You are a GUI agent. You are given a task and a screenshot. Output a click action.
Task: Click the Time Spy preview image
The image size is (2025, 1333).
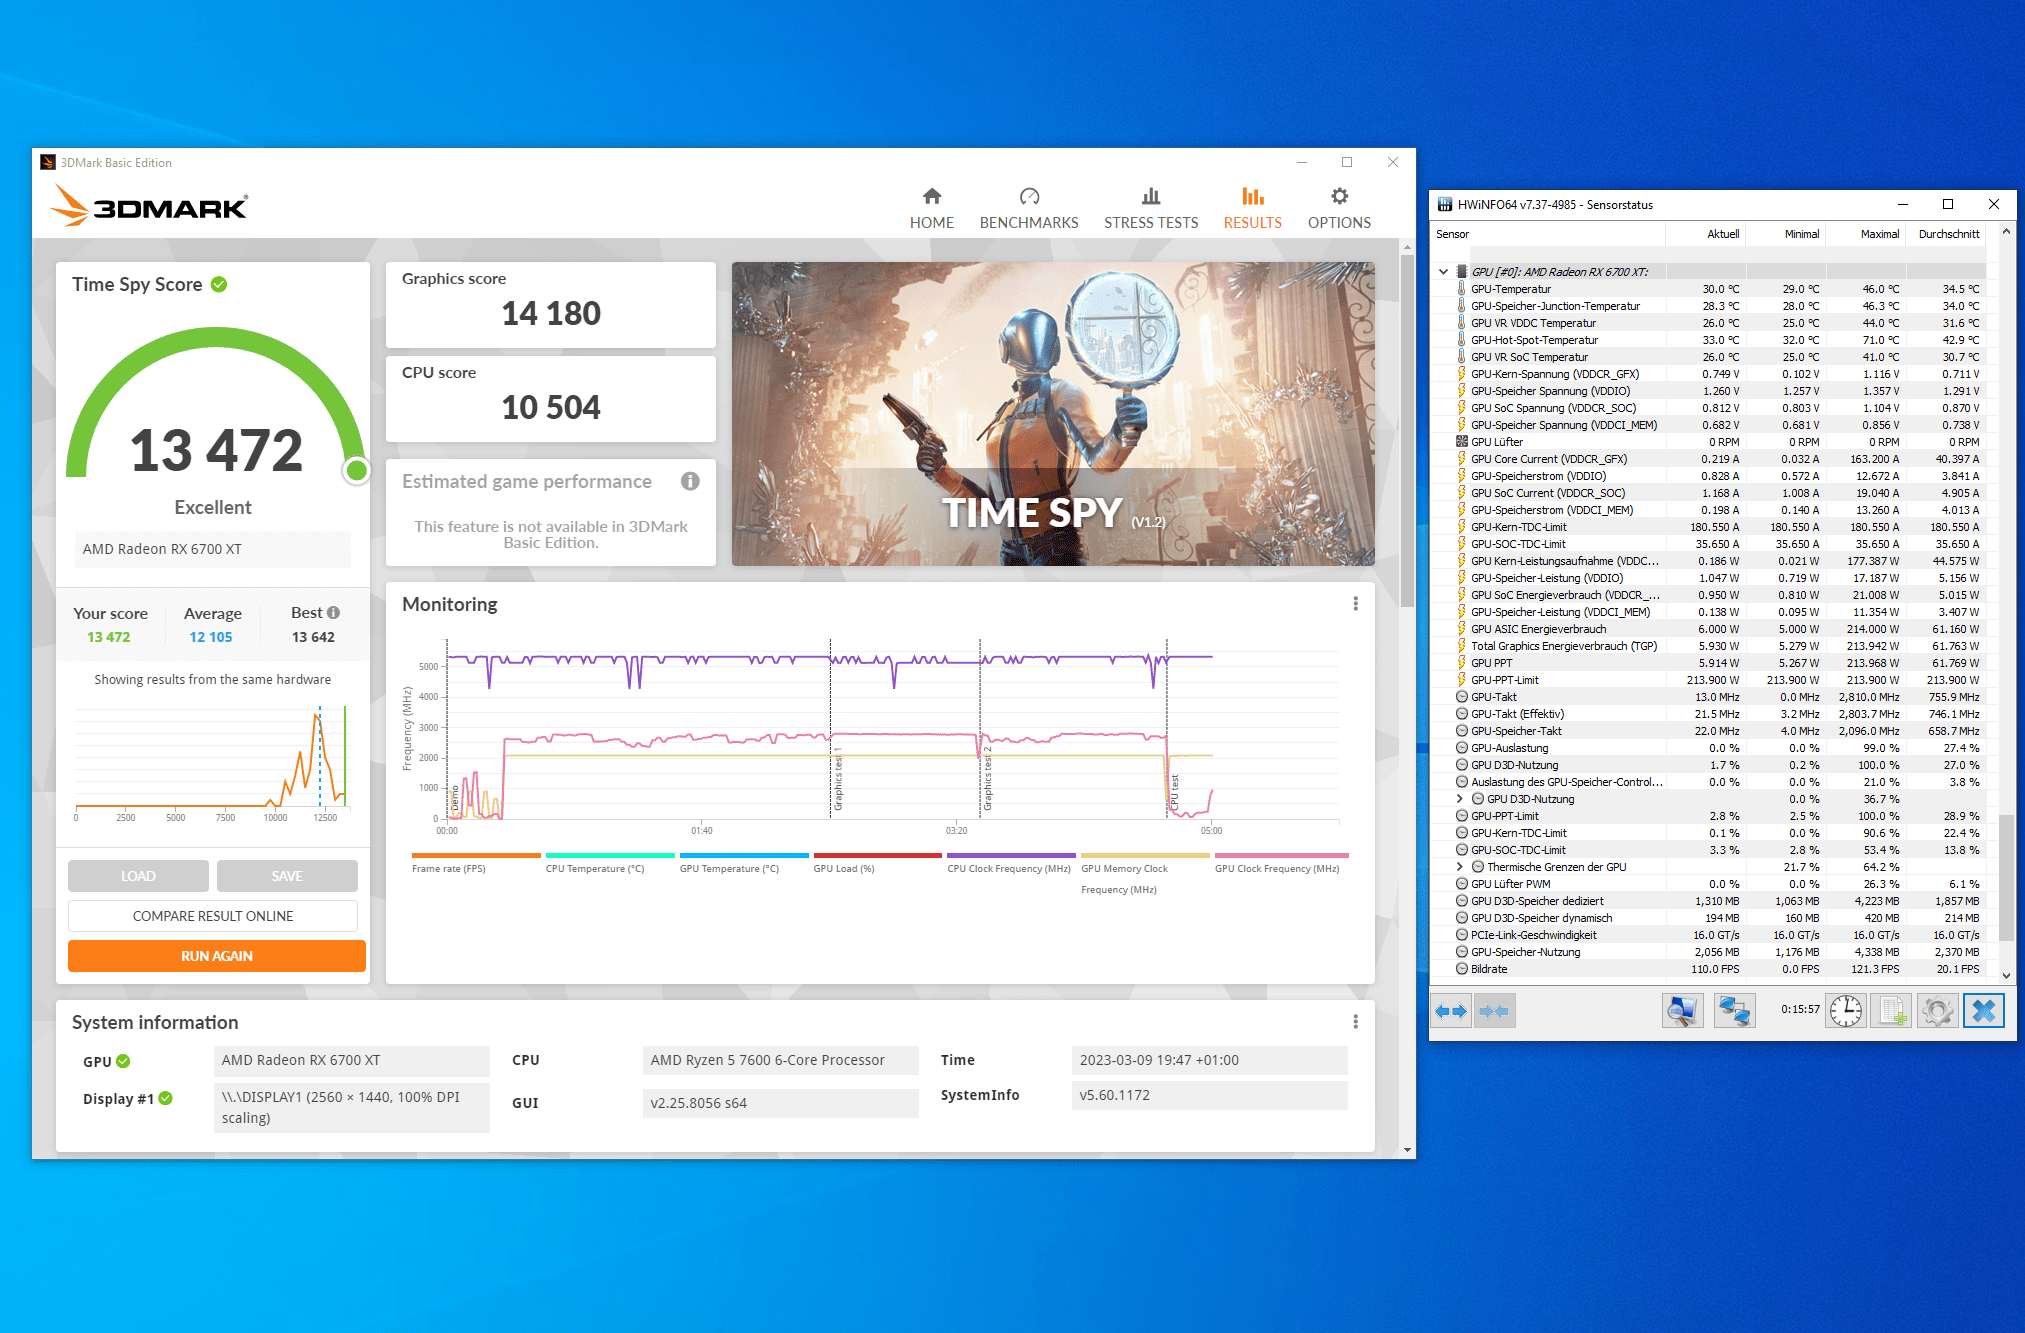click(x=1053, y=414)
